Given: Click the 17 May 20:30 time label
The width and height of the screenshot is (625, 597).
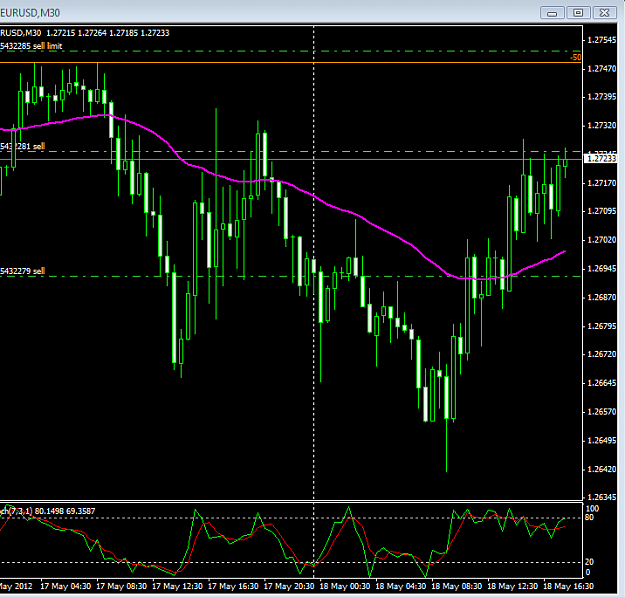Looking at the screenshot, I should 289,586.
